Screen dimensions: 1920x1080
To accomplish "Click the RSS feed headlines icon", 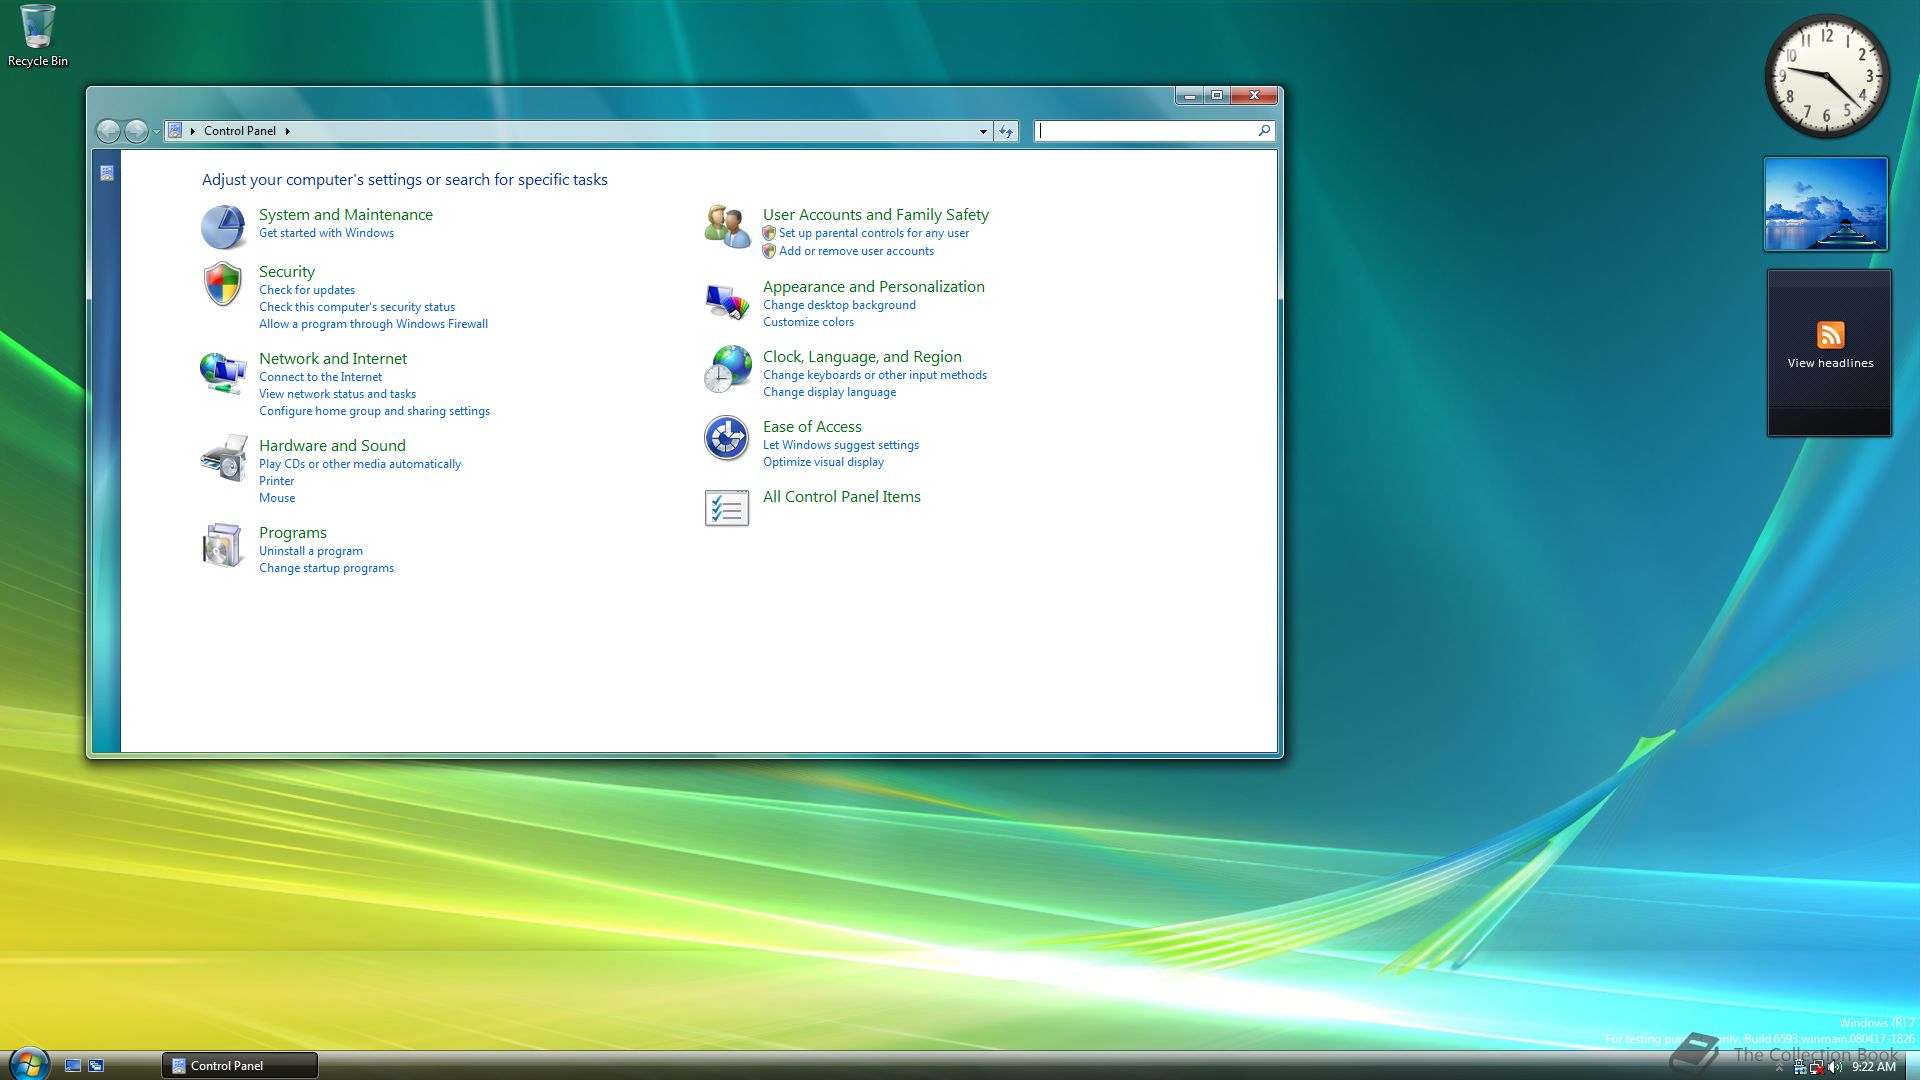I will [1830, 335].
